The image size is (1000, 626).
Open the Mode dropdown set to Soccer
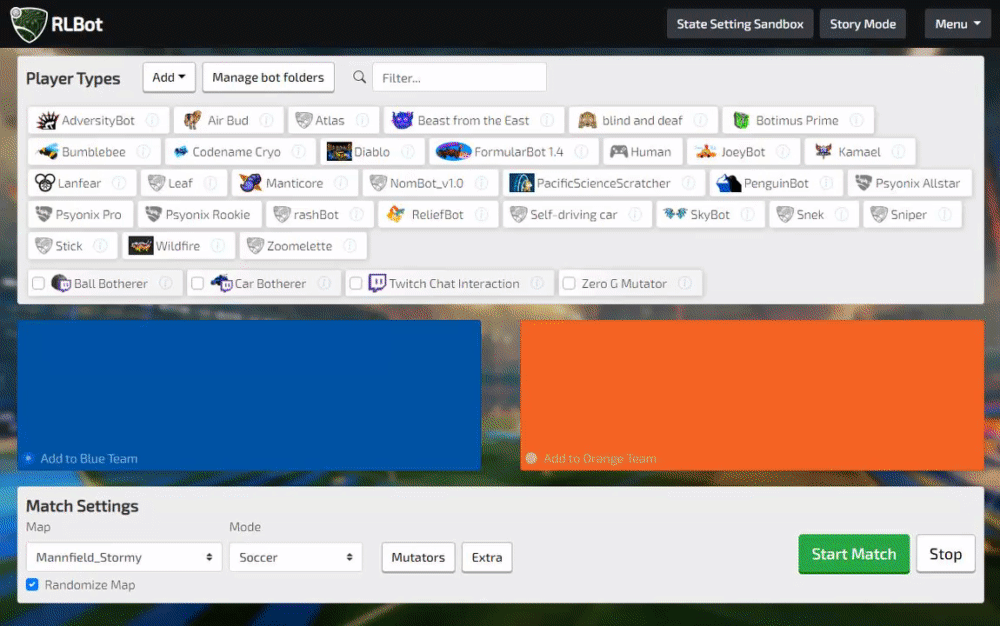(x=295, y=557)
